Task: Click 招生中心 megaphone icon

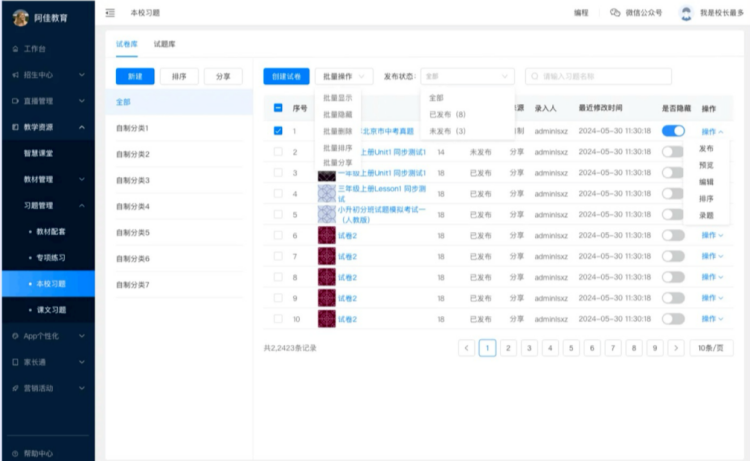Action: tap(15, 75)
